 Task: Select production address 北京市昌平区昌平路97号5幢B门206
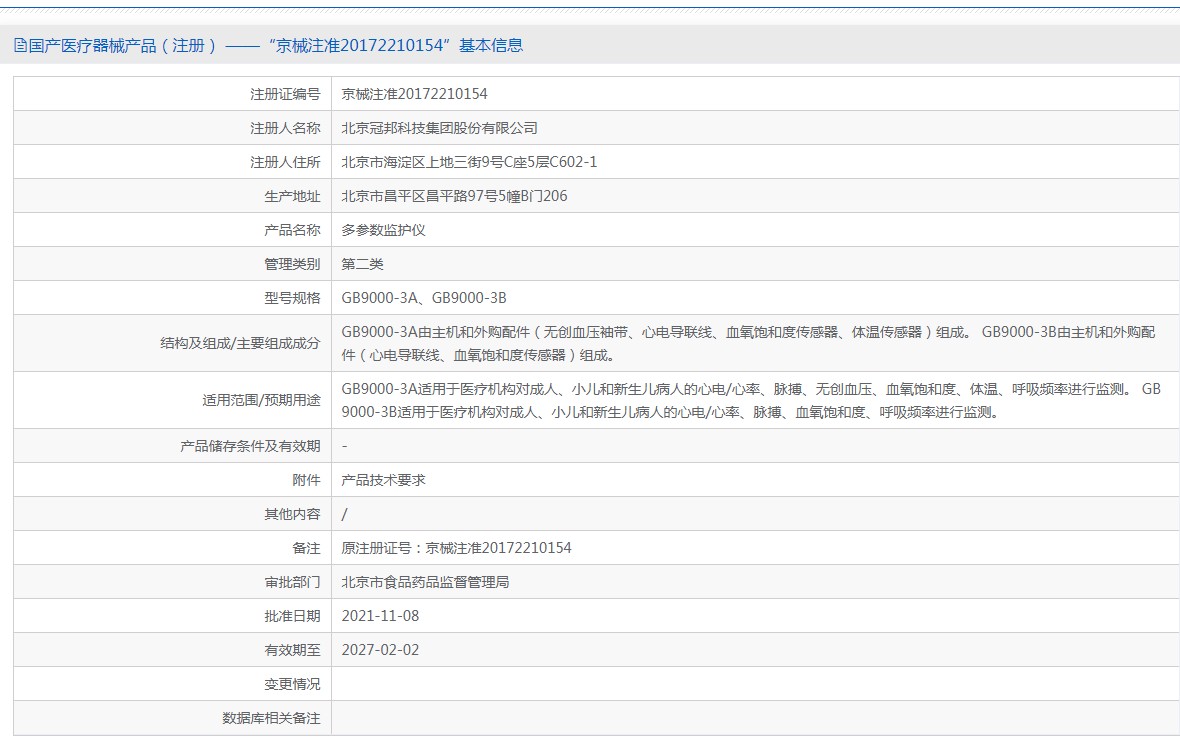(455, 196)
